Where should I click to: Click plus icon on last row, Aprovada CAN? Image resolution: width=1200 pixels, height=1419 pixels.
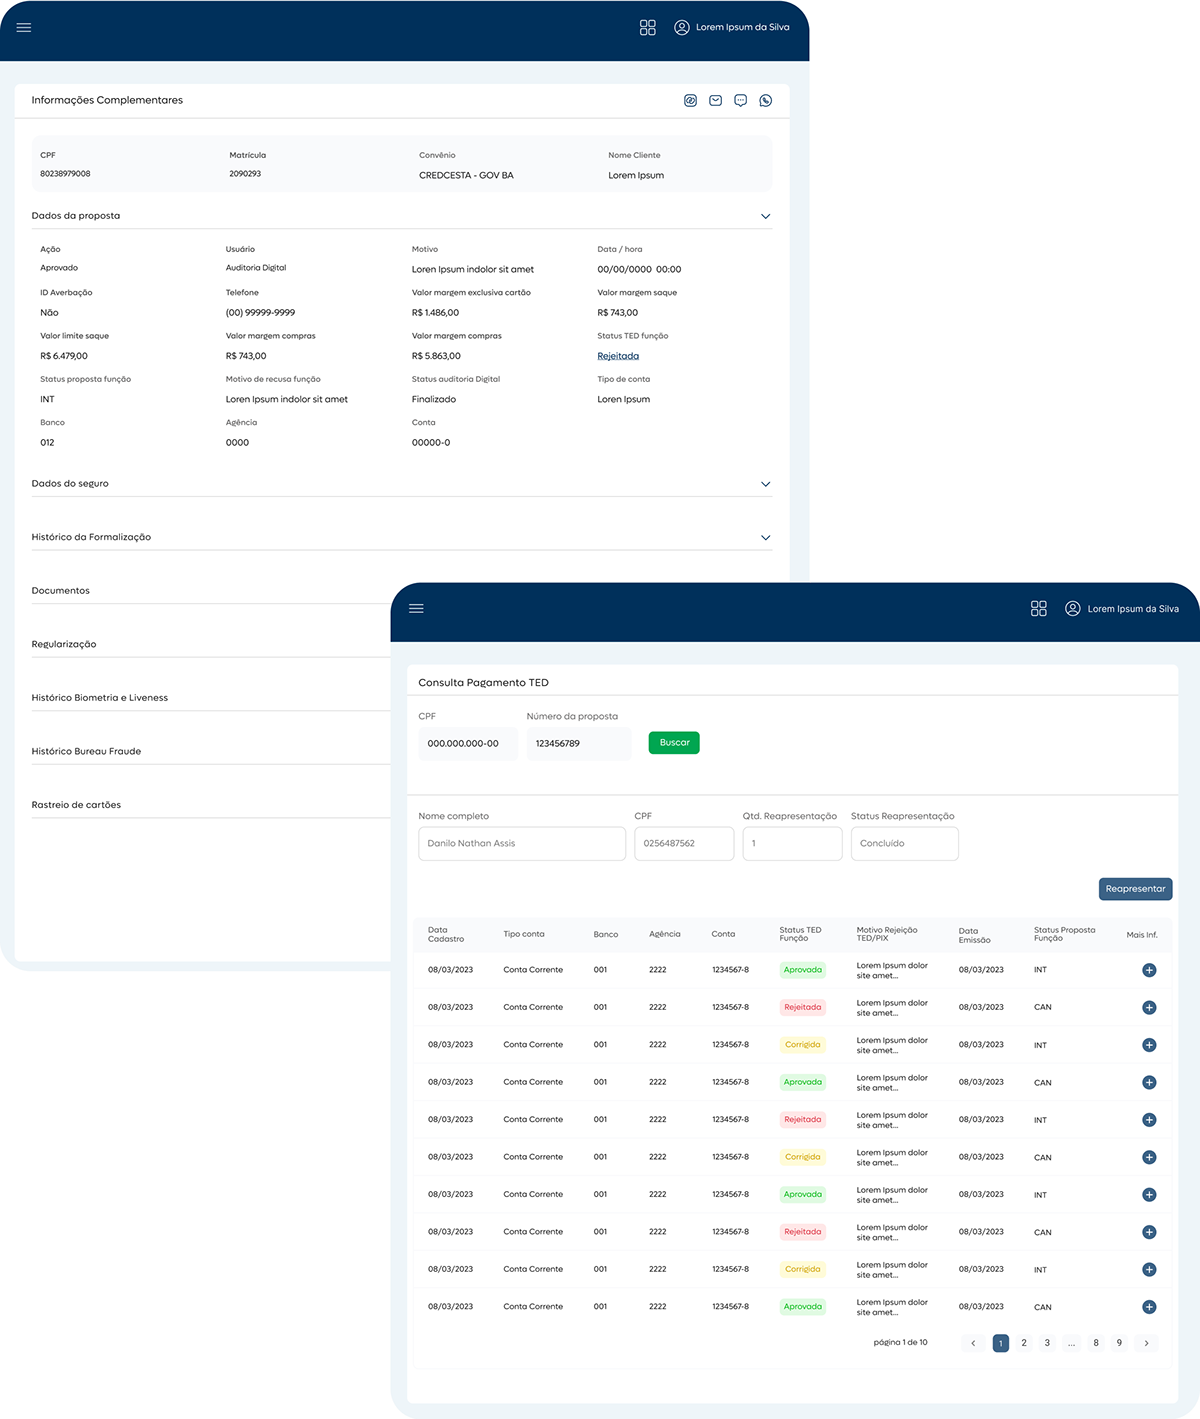[1149, 1307]
